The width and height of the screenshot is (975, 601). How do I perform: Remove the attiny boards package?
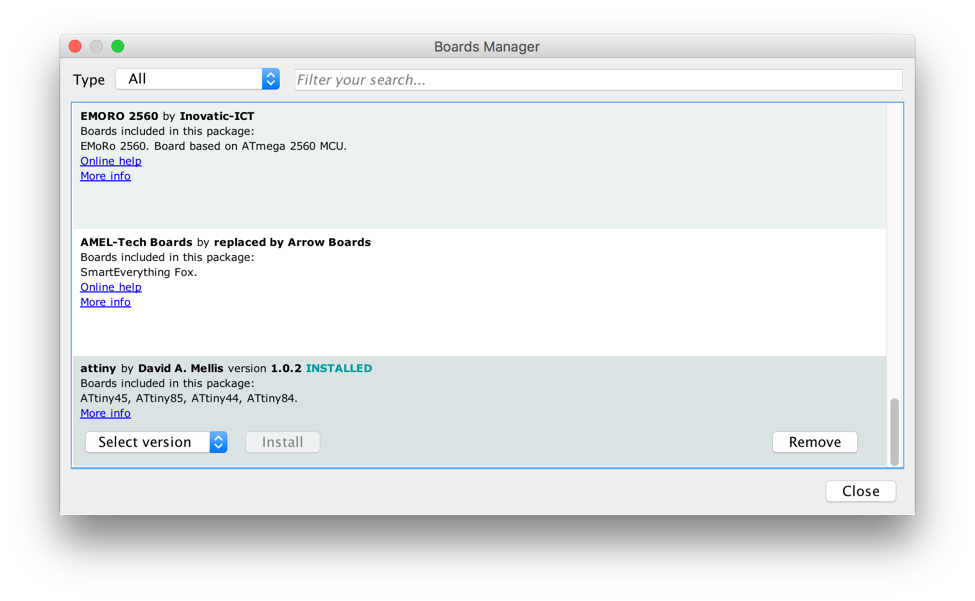click(815, 442)
